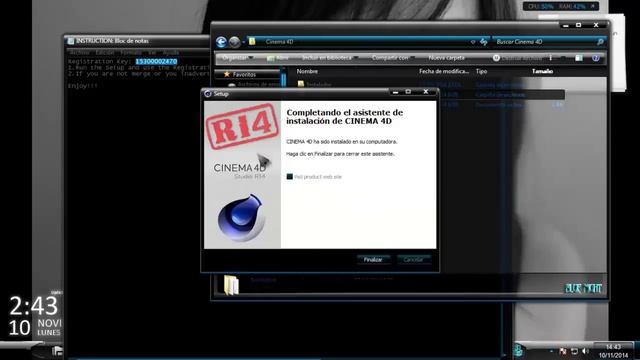This screenshot has width=640, height=360.
Task: Minimize the Setup dialog window
Action: pos(395,92)
